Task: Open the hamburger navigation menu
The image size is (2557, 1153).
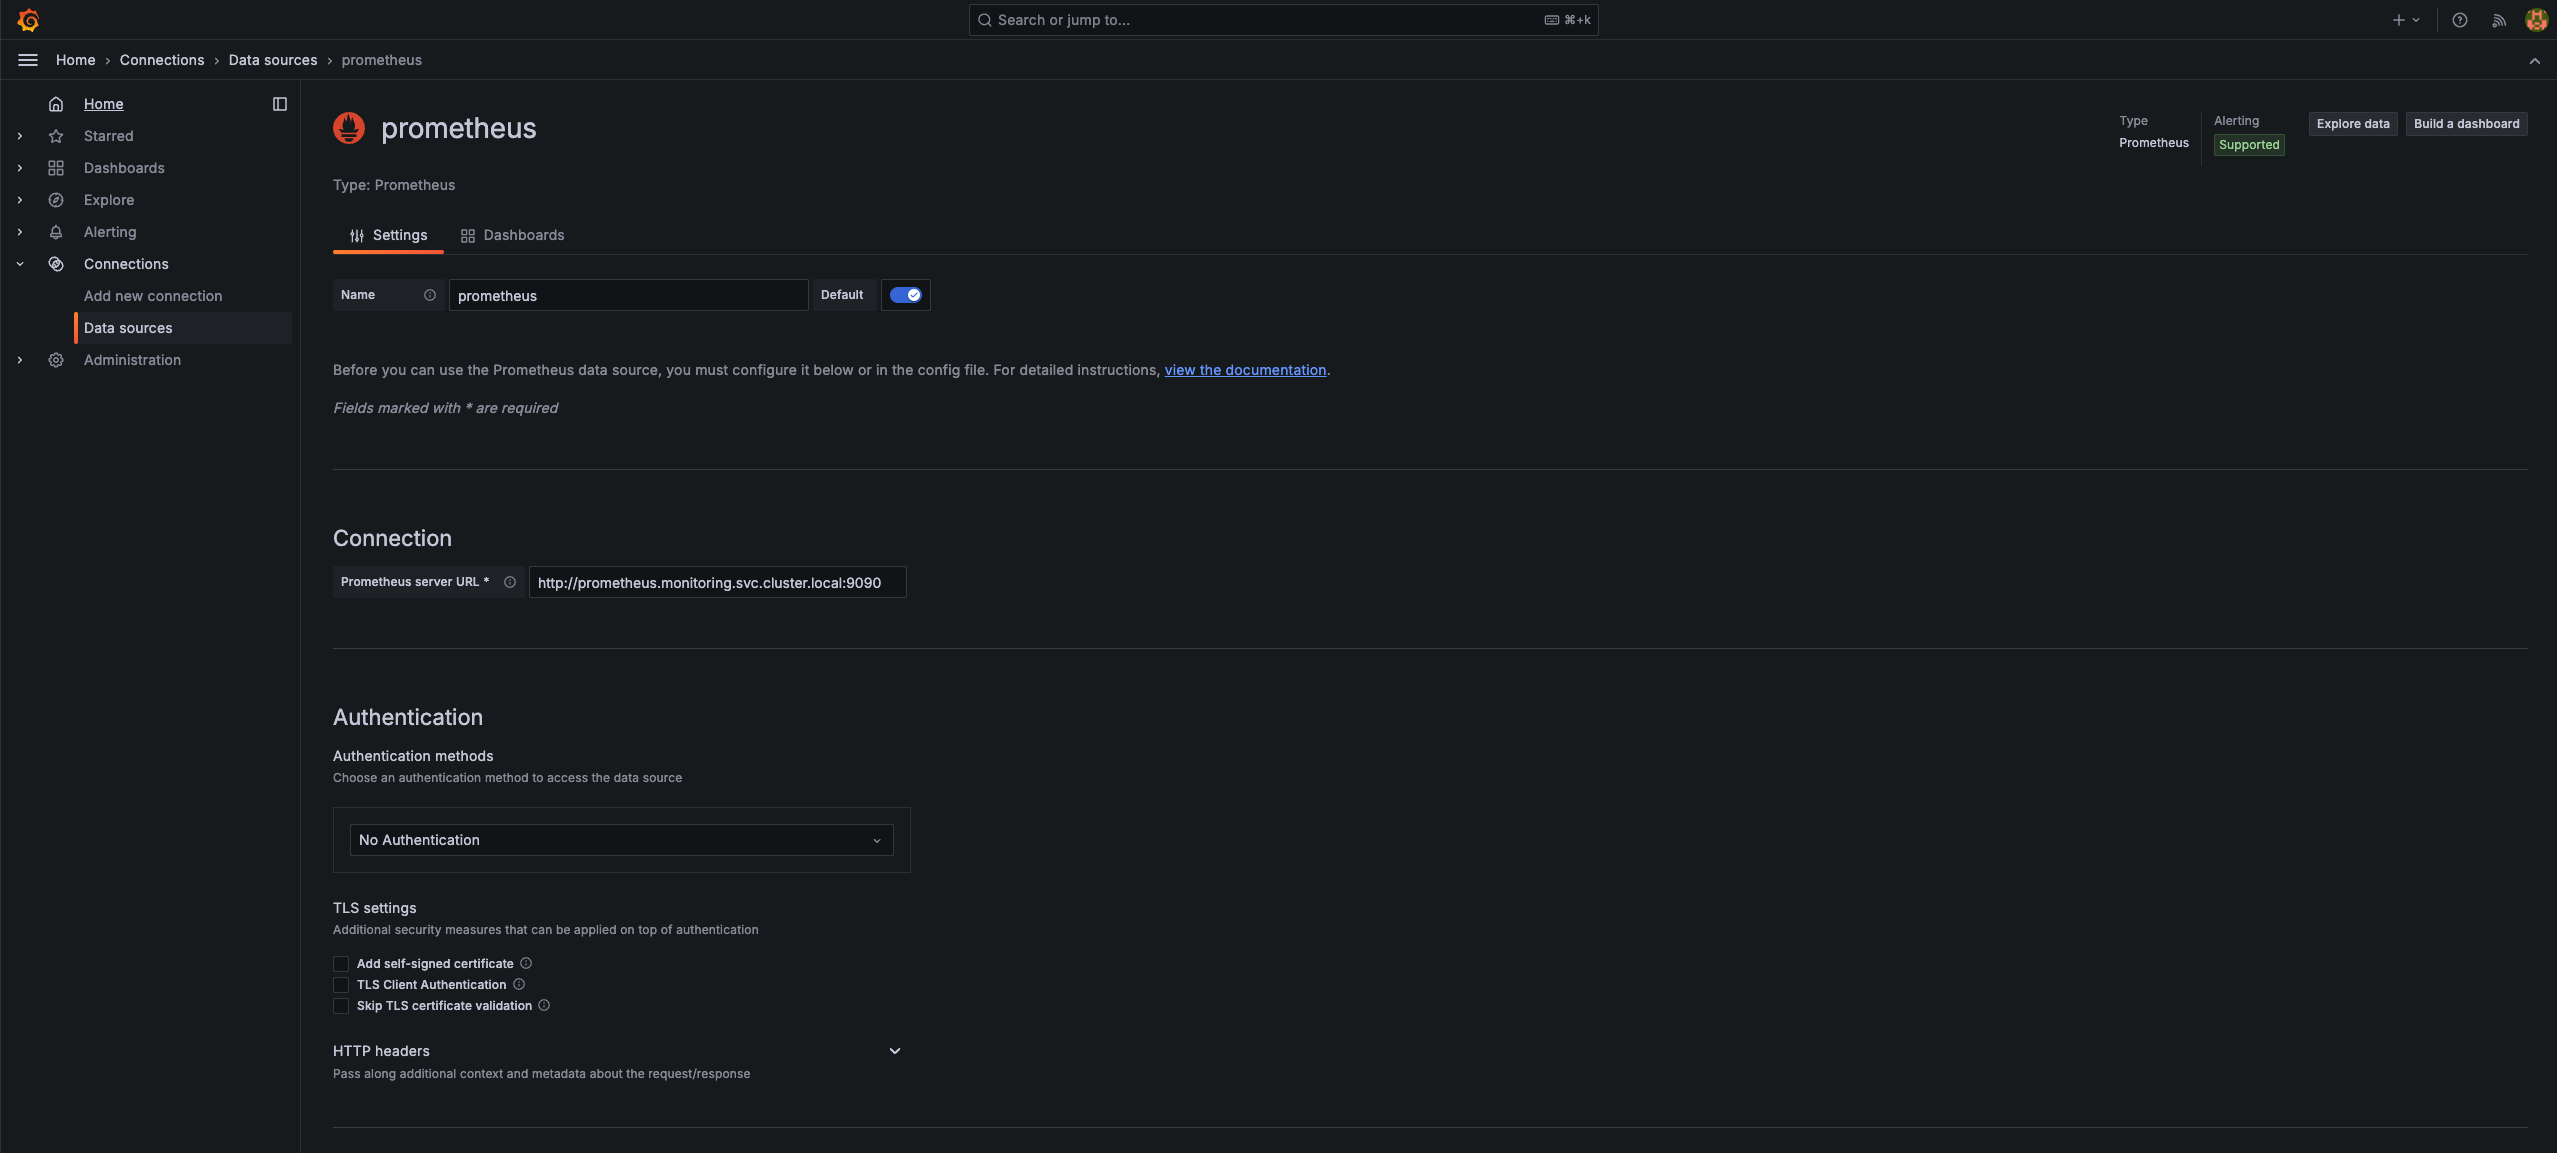Action: point(27,60)
